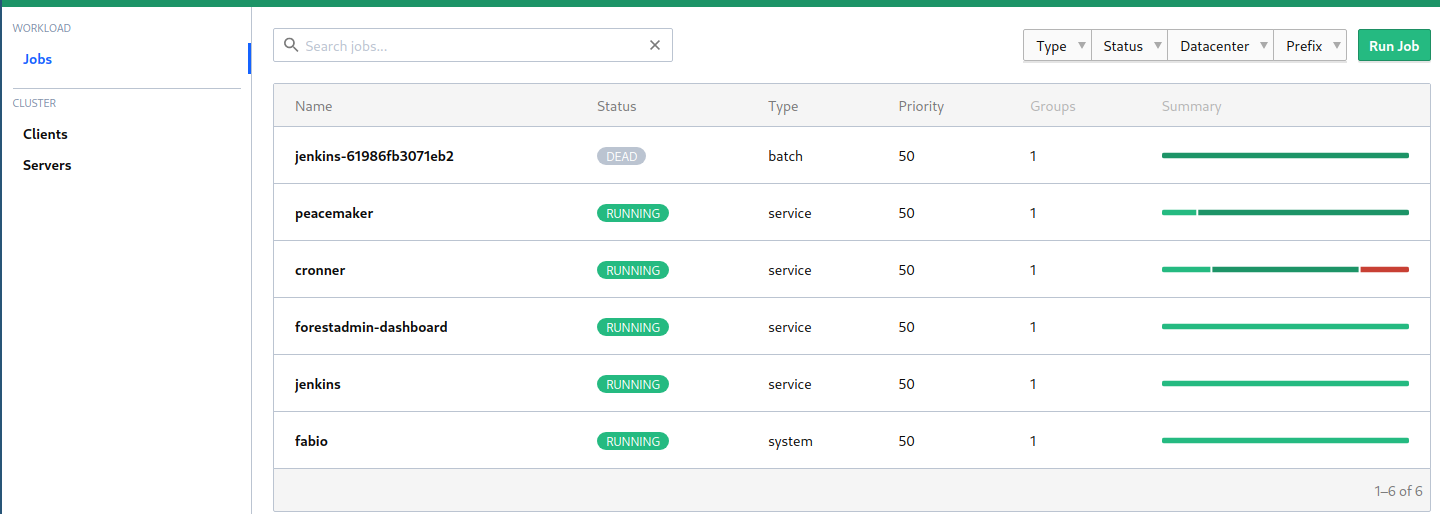
Task: Open the Datacenter filter dropdown
Action: pyautogui.click(x=1220, y=46)
